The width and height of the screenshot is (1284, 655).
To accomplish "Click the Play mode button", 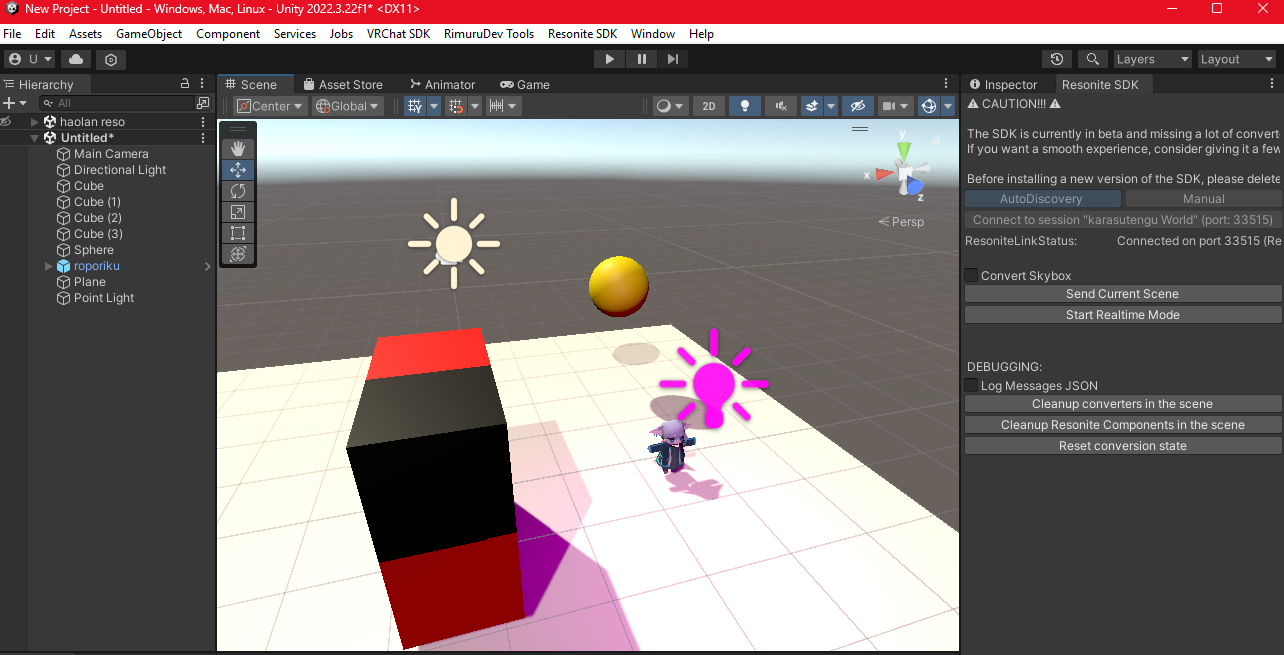I will [609, 60].
